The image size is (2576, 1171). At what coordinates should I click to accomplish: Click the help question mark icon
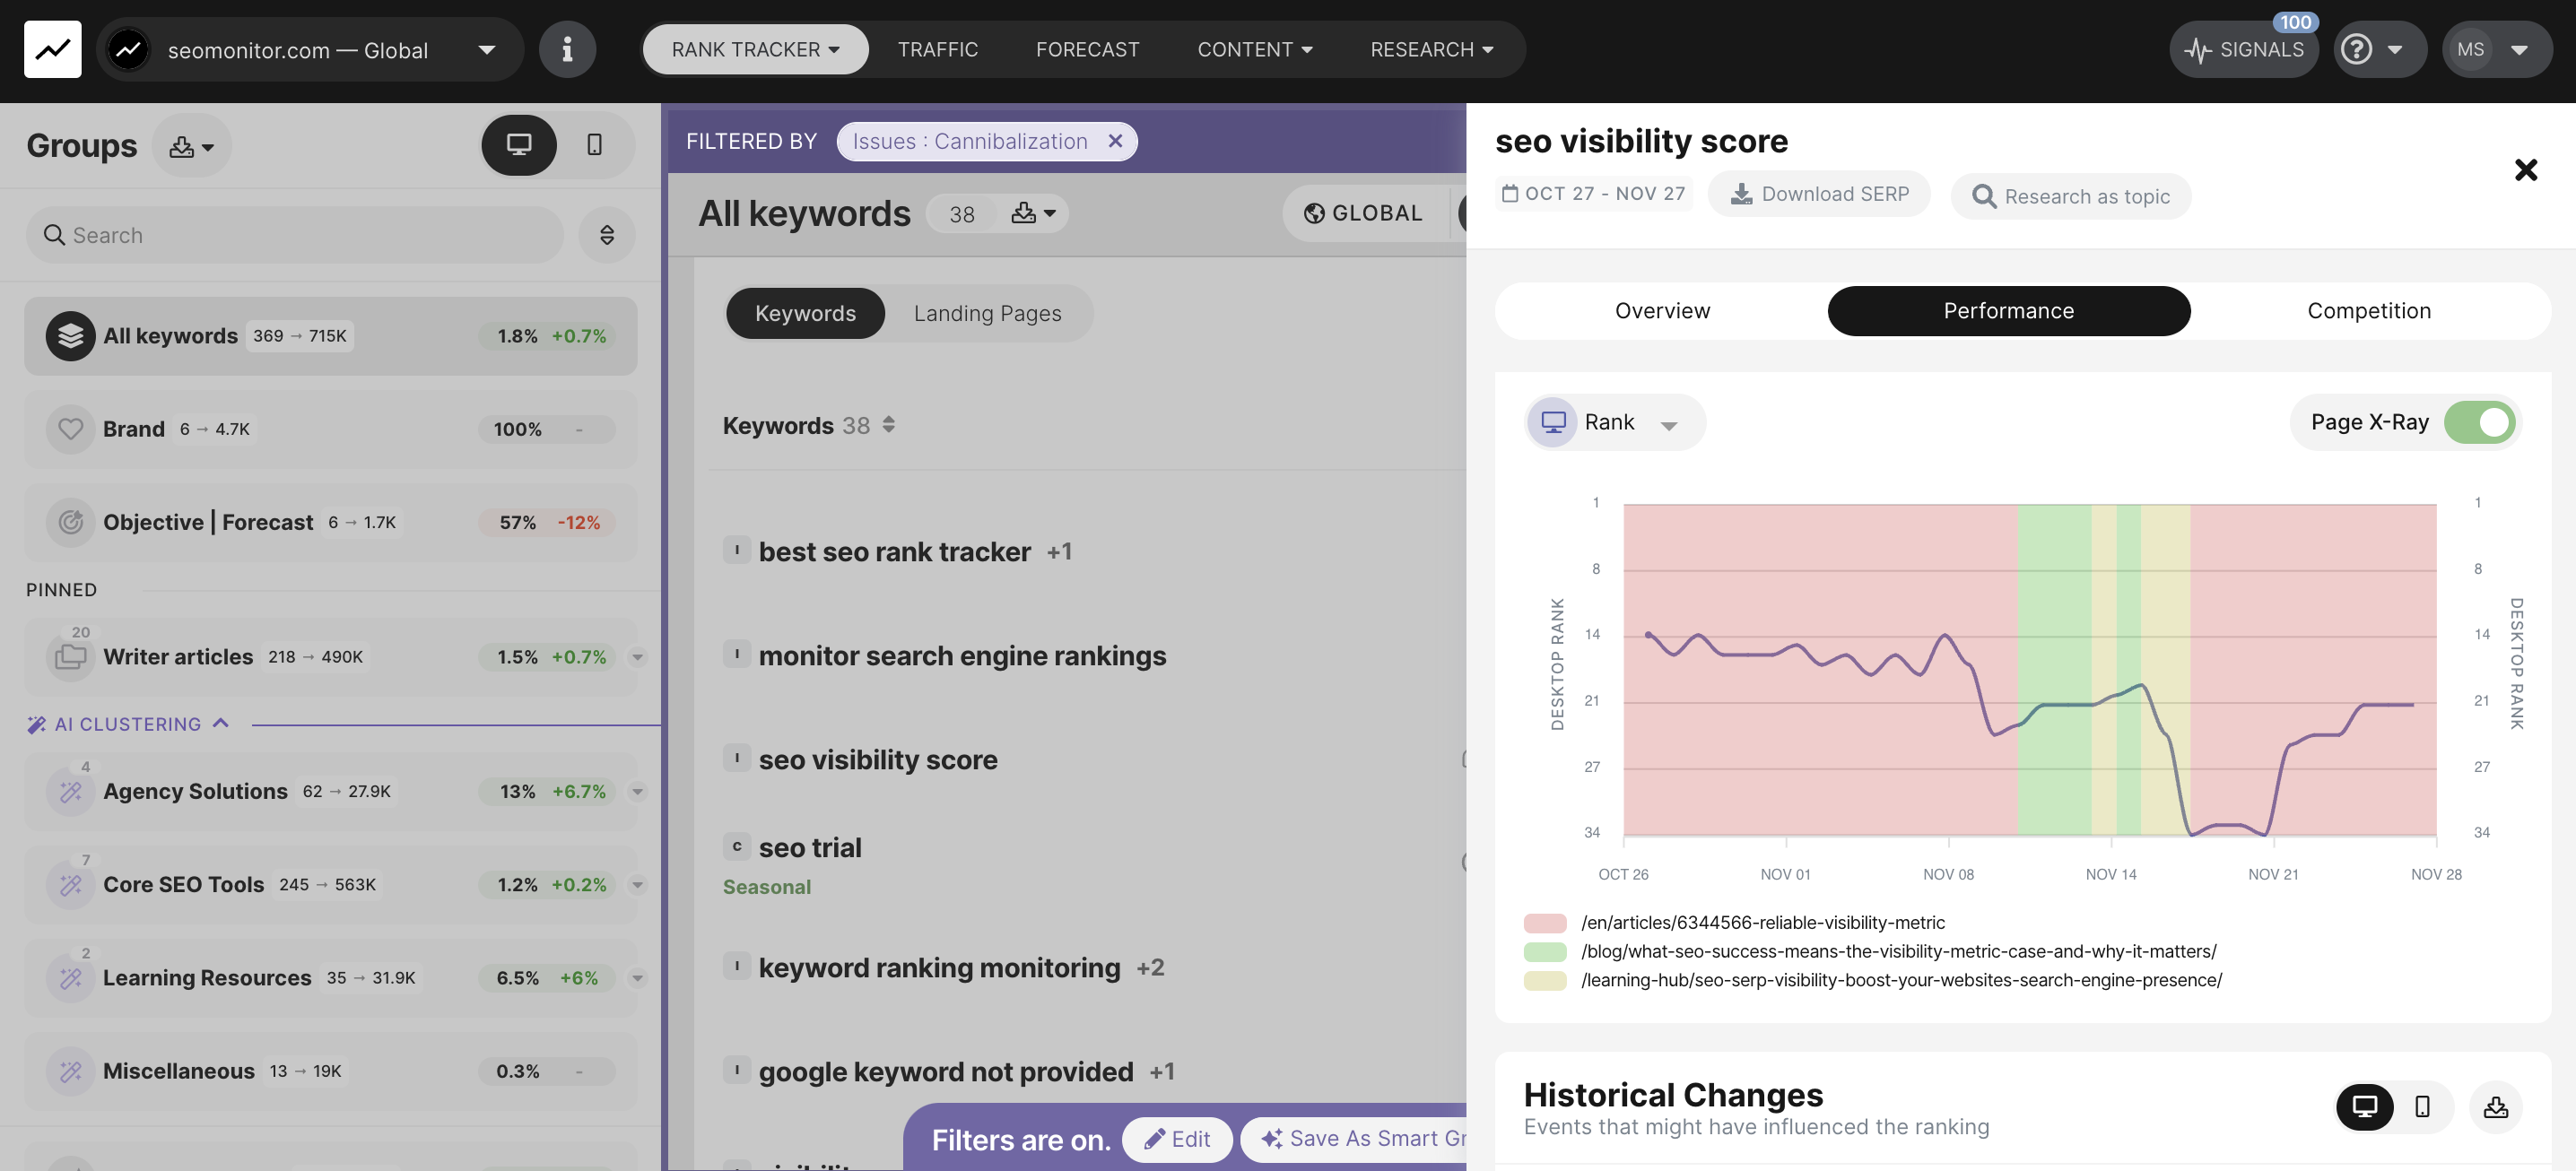(x=2356, y=49)
